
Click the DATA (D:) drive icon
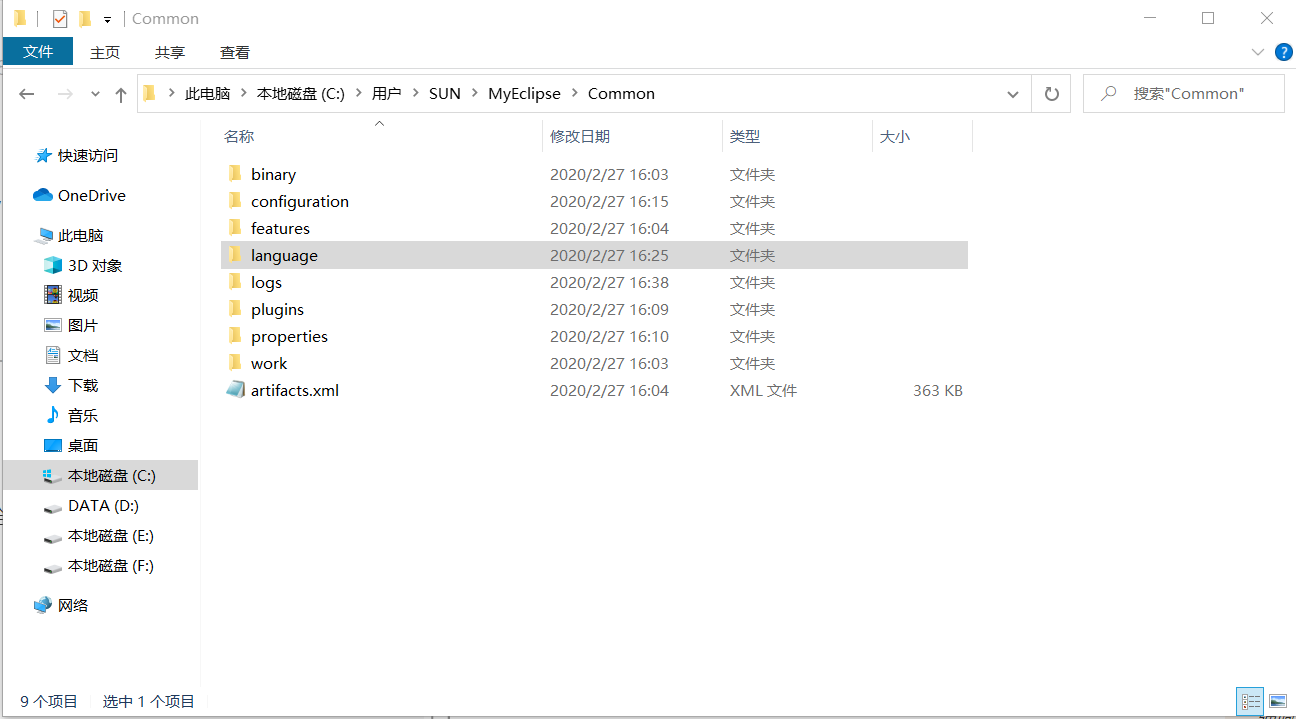pyautogui.click(x=53, y=507)
